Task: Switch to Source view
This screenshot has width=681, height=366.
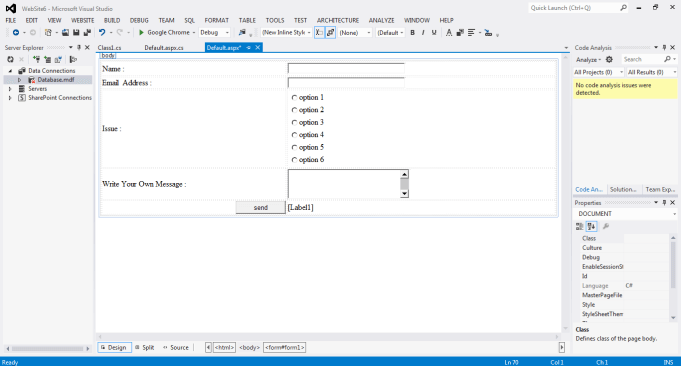Action: click(x=176, y=347)
